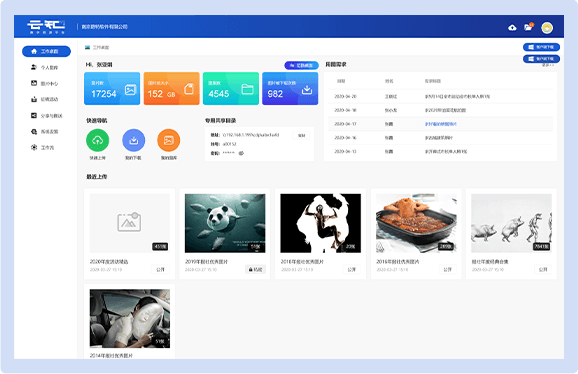Click the lock privacy button on 2019 album
Screen dimensions: 578x374
coord(255,270)
